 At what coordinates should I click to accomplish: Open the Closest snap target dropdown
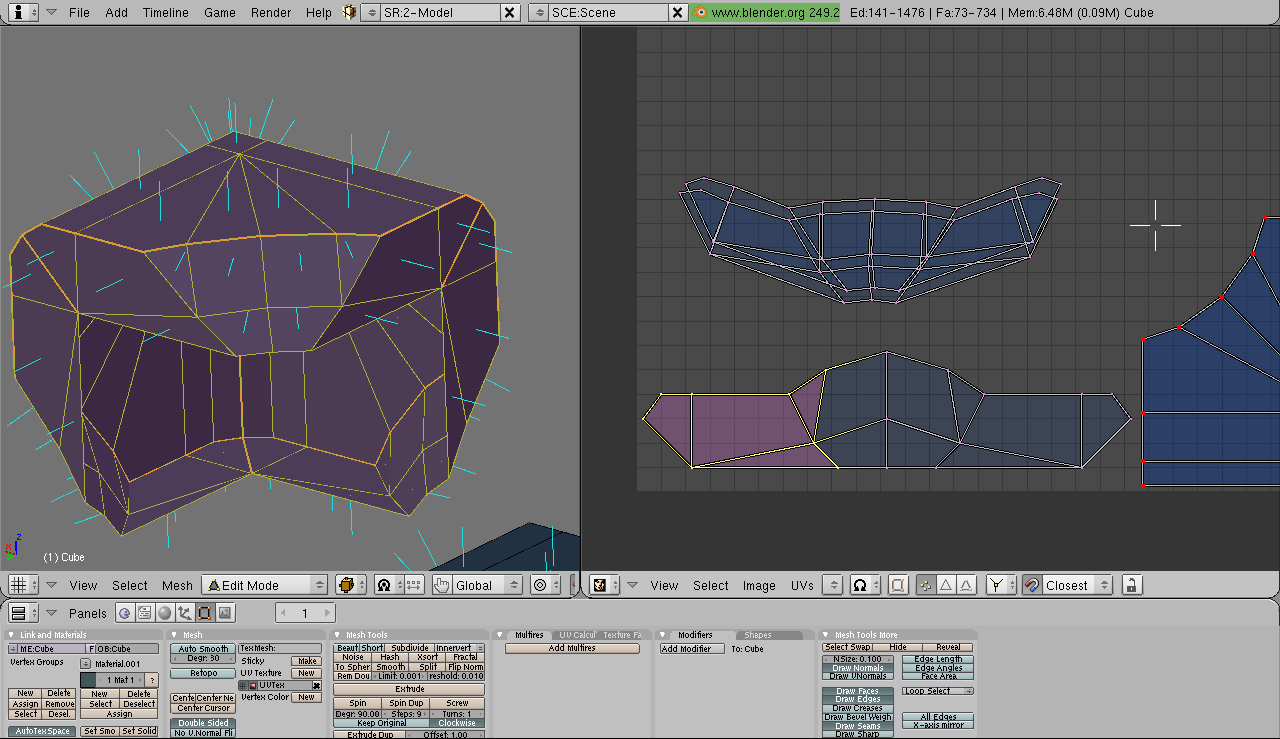(x=1078, y=585)
